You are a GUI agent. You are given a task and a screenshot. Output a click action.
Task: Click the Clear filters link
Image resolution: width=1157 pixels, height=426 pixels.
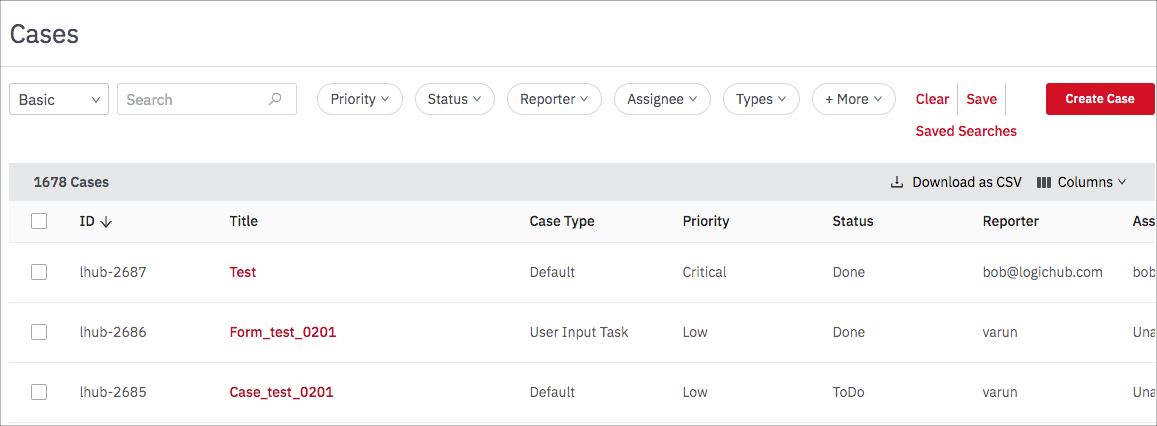click(x=933, y=99)
